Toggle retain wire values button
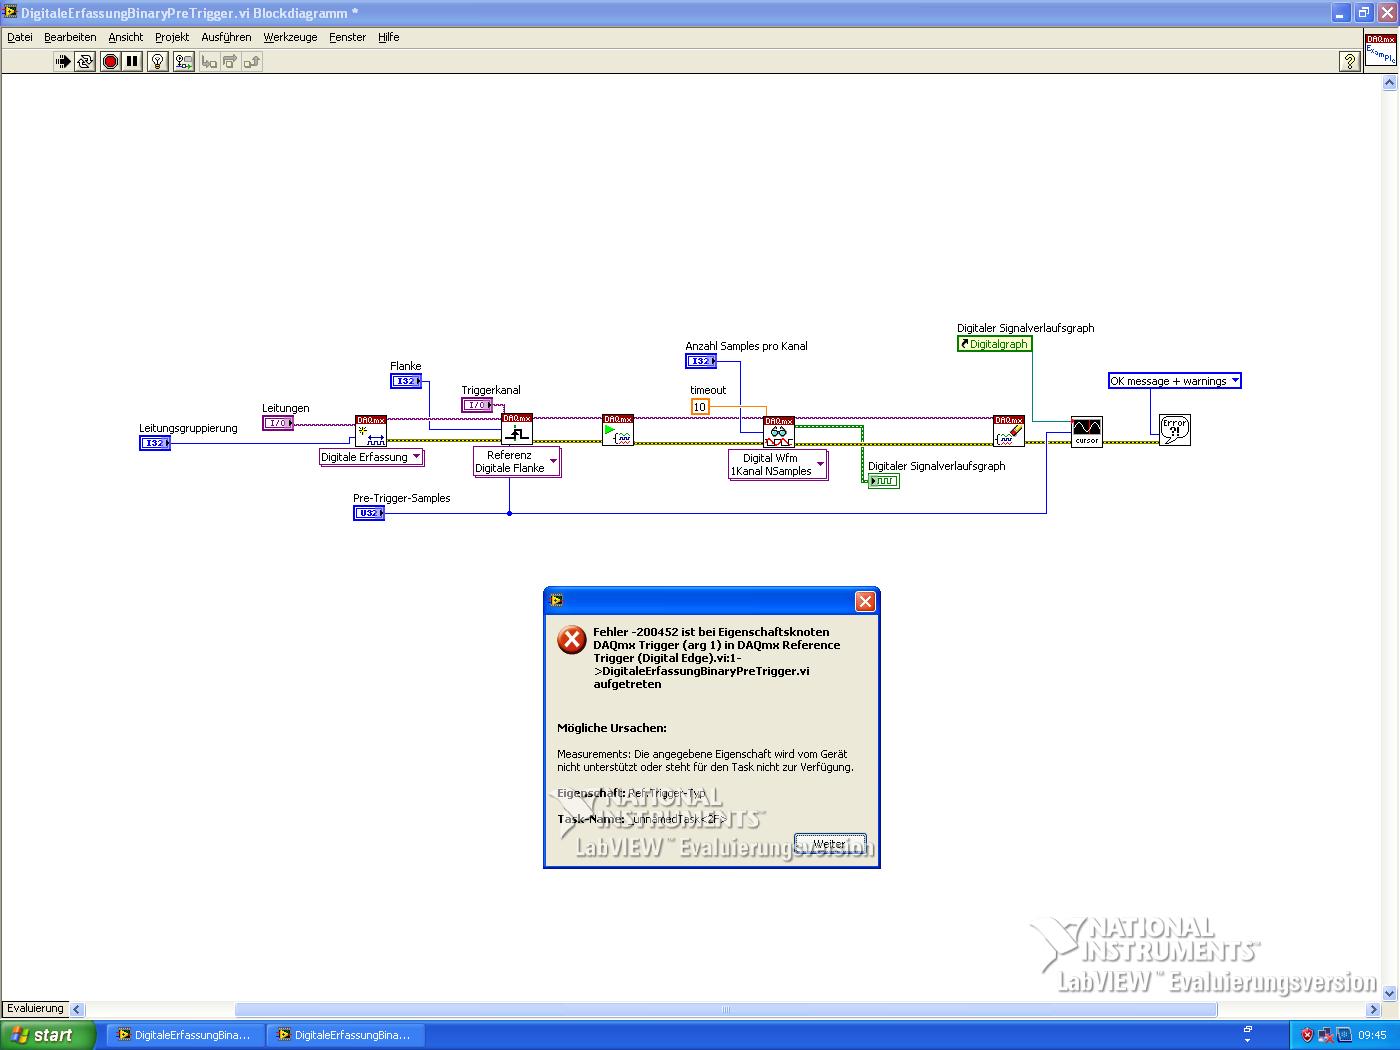This screenshot has height=1050, width=1400. click(x=184, y=62)
